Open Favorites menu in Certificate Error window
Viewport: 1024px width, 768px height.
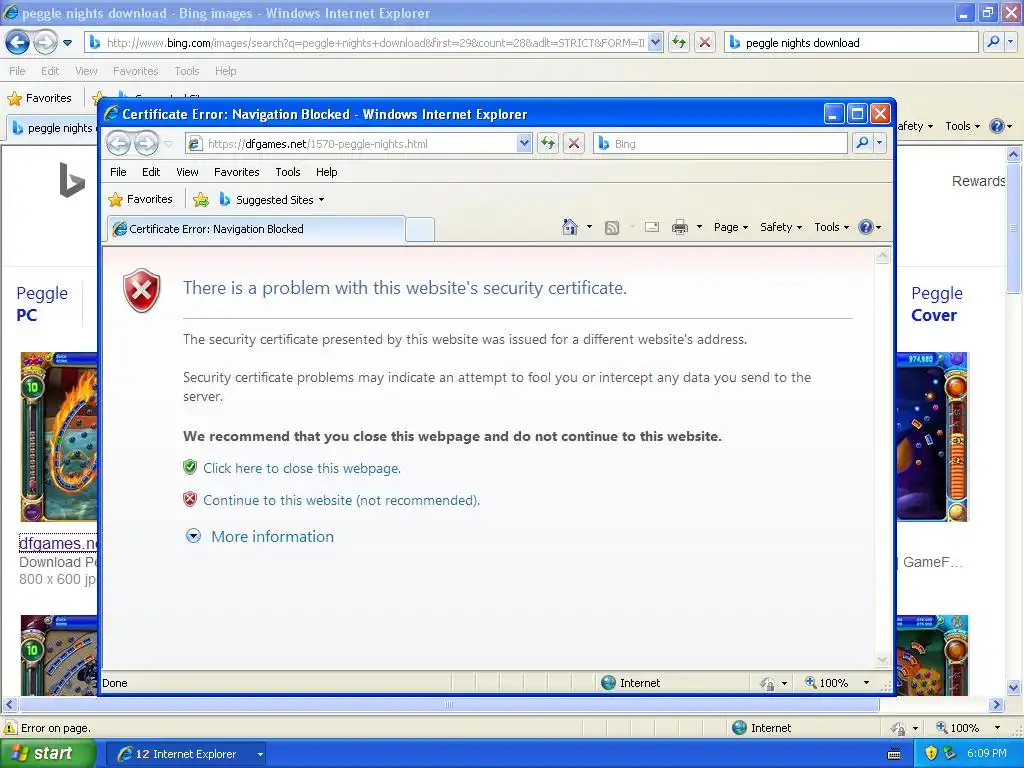(x=236, y=172)
